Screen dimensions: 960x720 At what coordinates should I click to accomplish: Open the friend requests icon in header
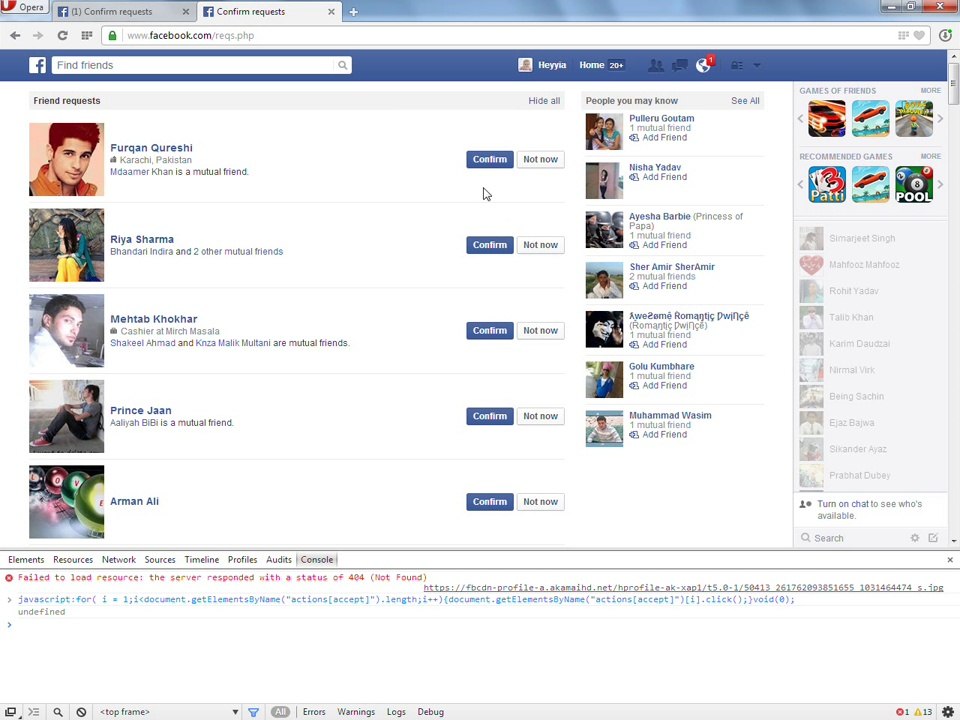click(656, 65)
